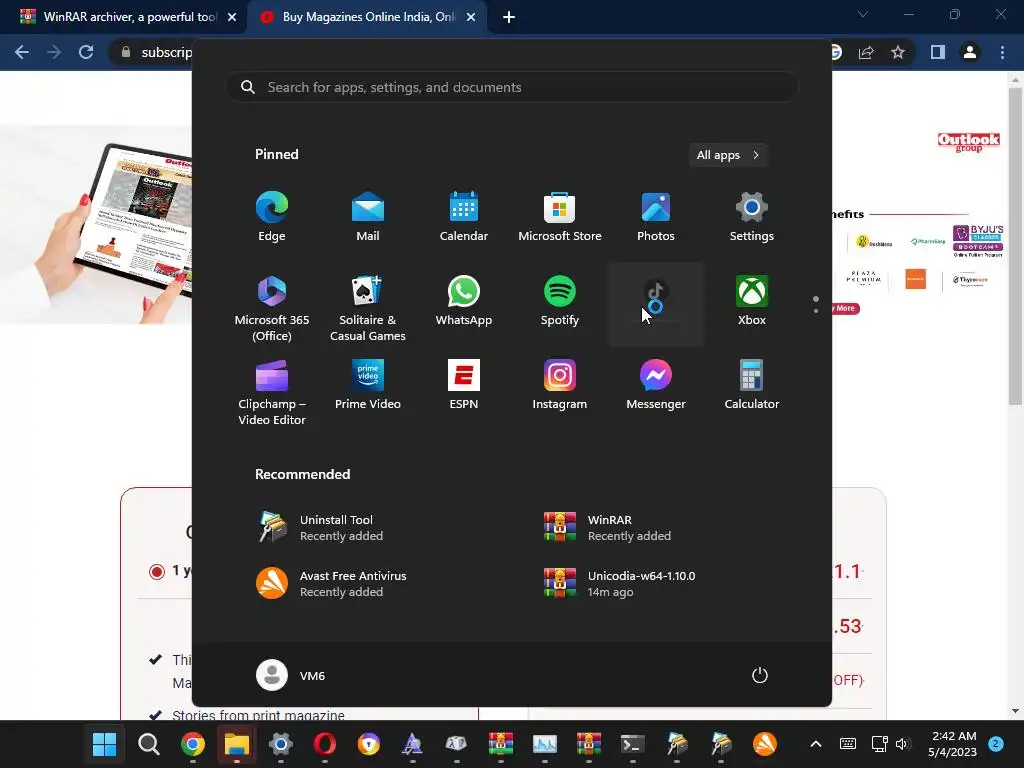Bookmark this page with the star icon
The height and width of the screenshot is (768, 1024).
click(898, 52)
